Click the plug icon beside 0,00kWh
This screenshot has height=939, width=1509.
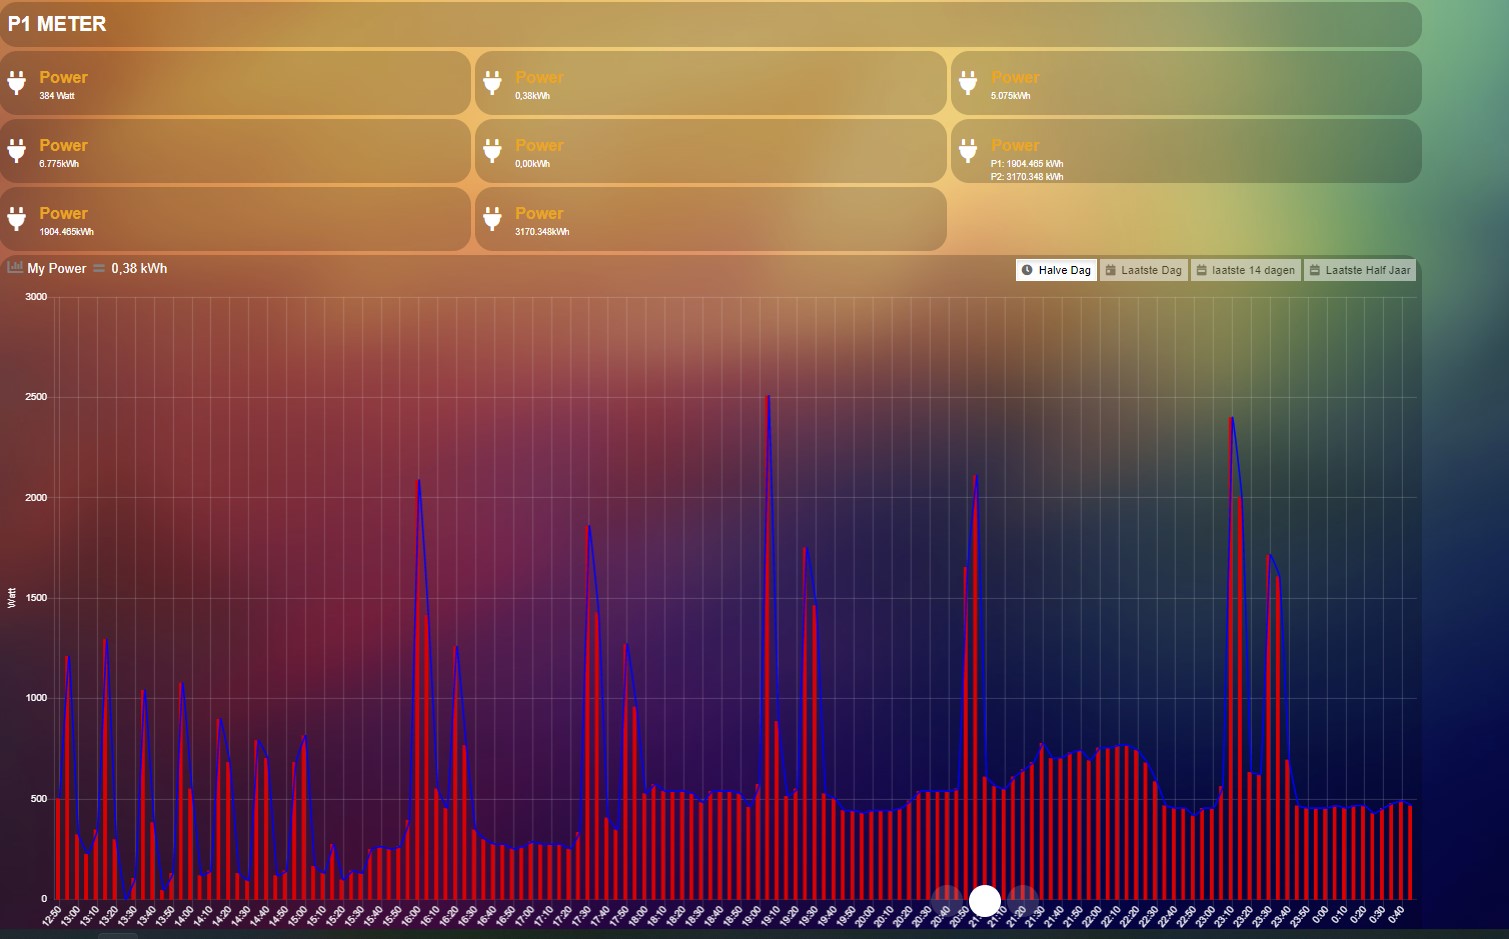pyautogui.click(x=492, y=151)
